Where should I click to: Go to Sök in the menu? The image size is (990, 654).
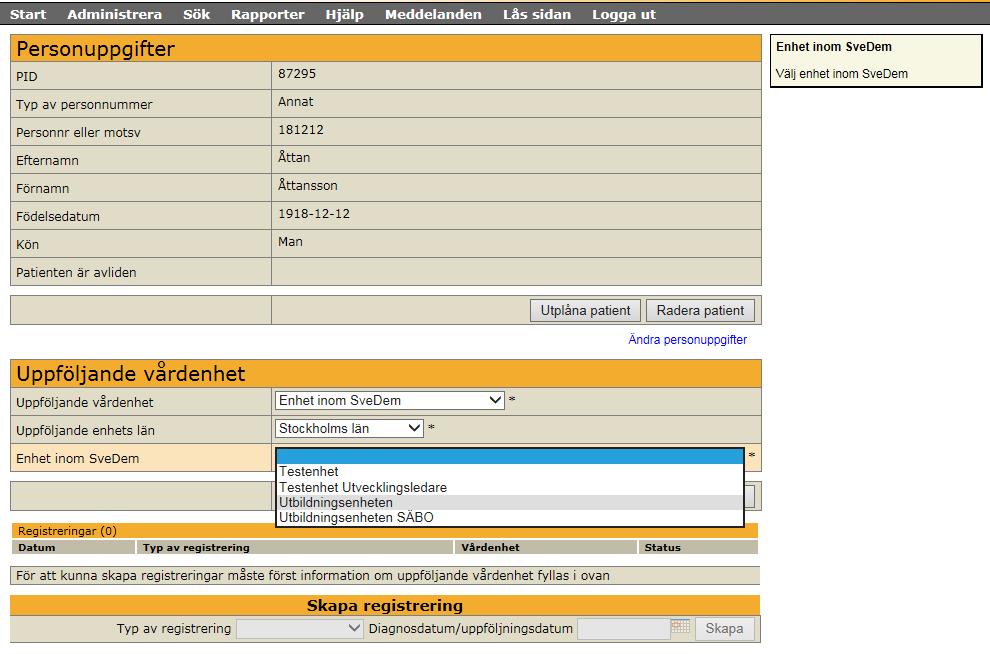tap(196, 14)
